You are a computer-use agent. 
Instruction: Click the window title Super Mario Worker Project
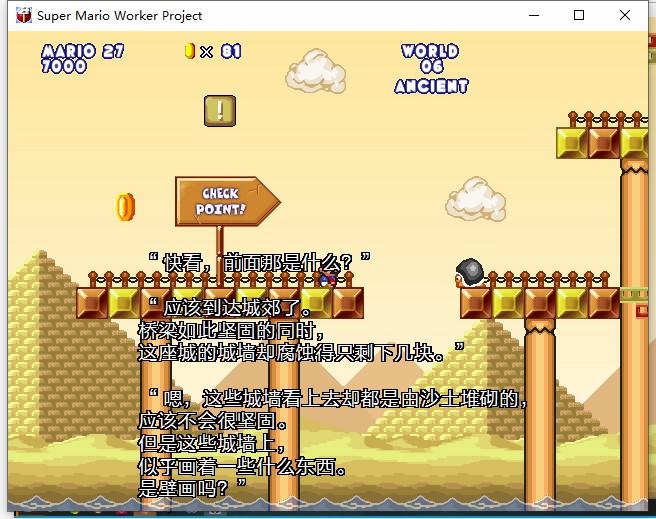click(120, 15)
